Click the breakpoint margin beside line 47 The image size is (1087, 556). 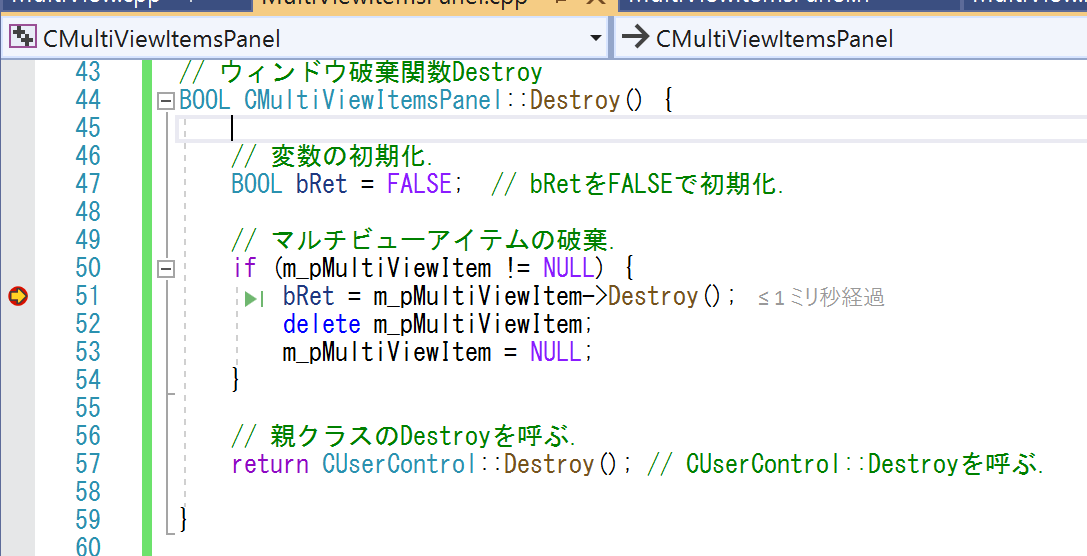pos(18,184)
